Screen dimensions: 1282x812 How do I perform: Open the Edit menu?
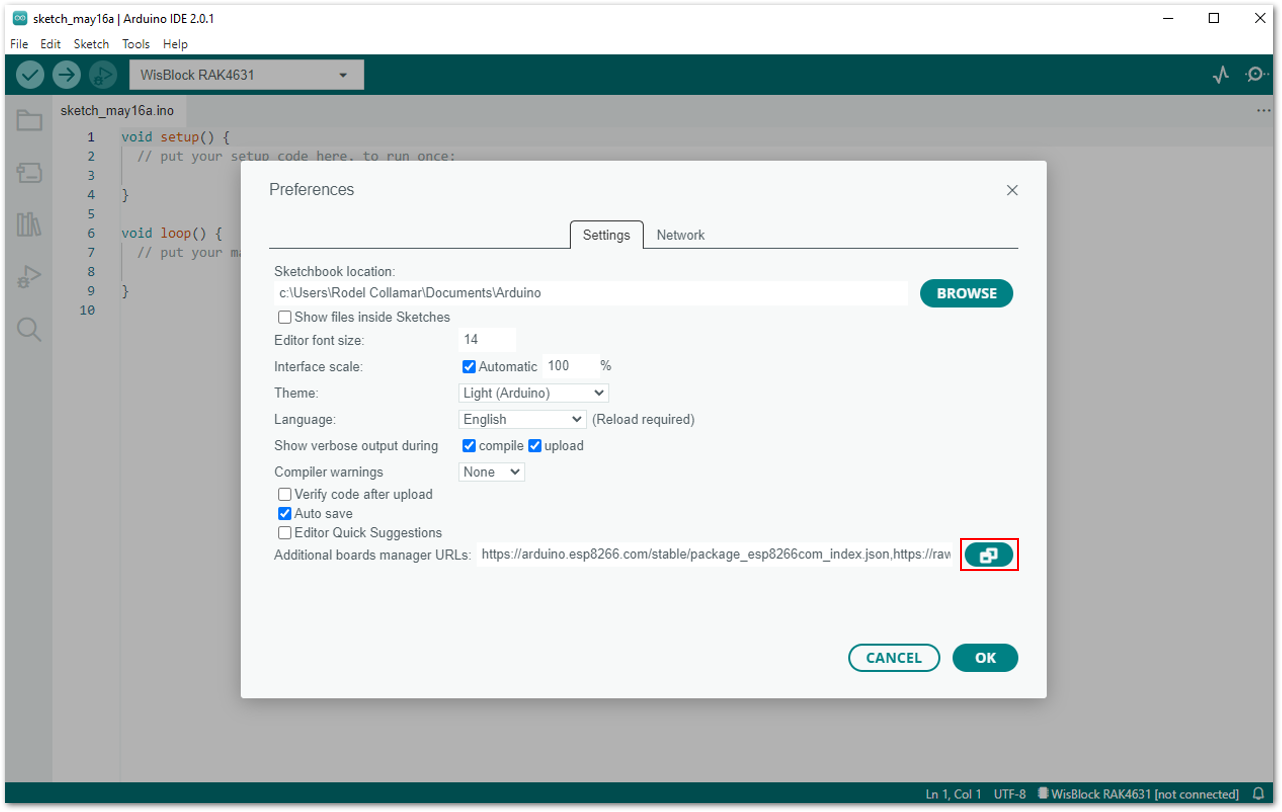tap(50, 44)
